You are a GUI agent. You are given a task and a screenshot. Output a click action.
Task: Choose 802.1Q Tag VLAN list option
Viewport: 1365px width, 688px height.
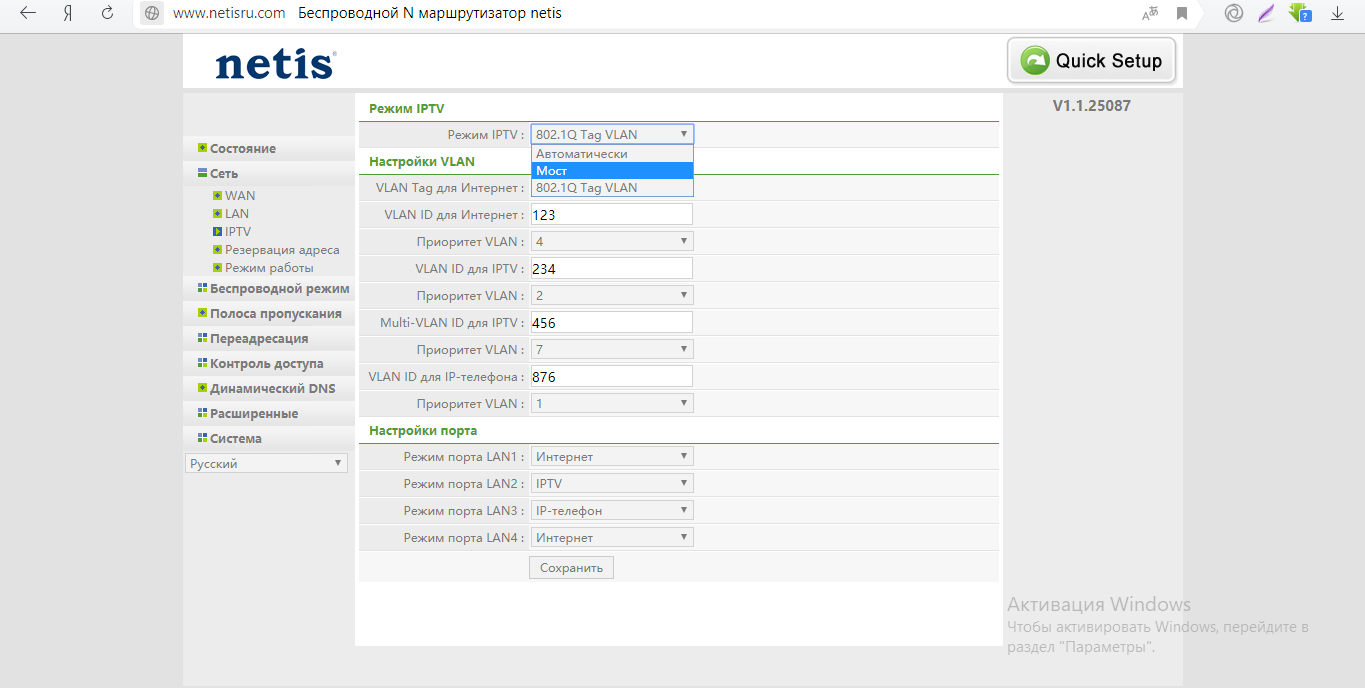[x=612, y=187]
